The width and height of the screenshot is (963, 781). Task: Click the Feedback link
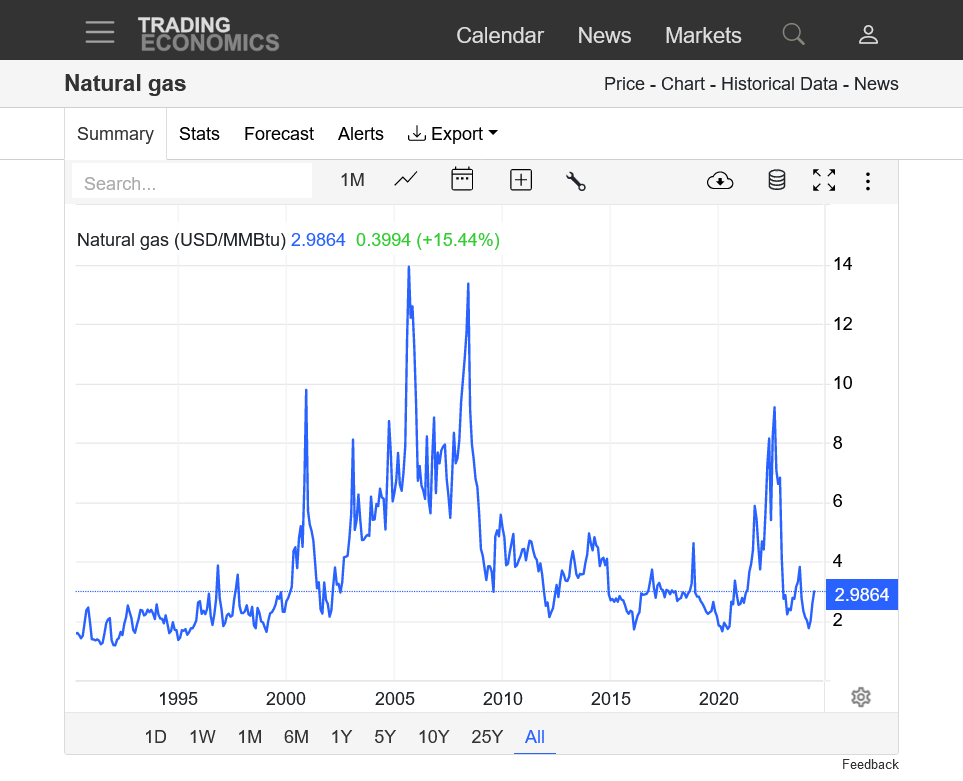pos(869,765)
